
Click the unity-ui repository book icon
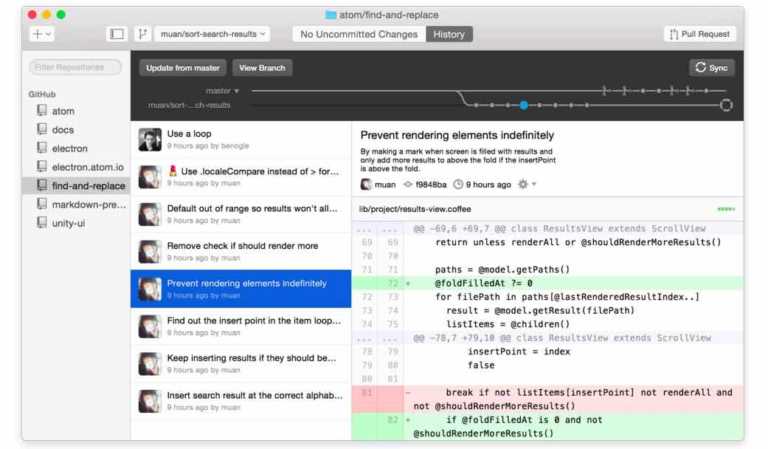[x=42, y=222]
